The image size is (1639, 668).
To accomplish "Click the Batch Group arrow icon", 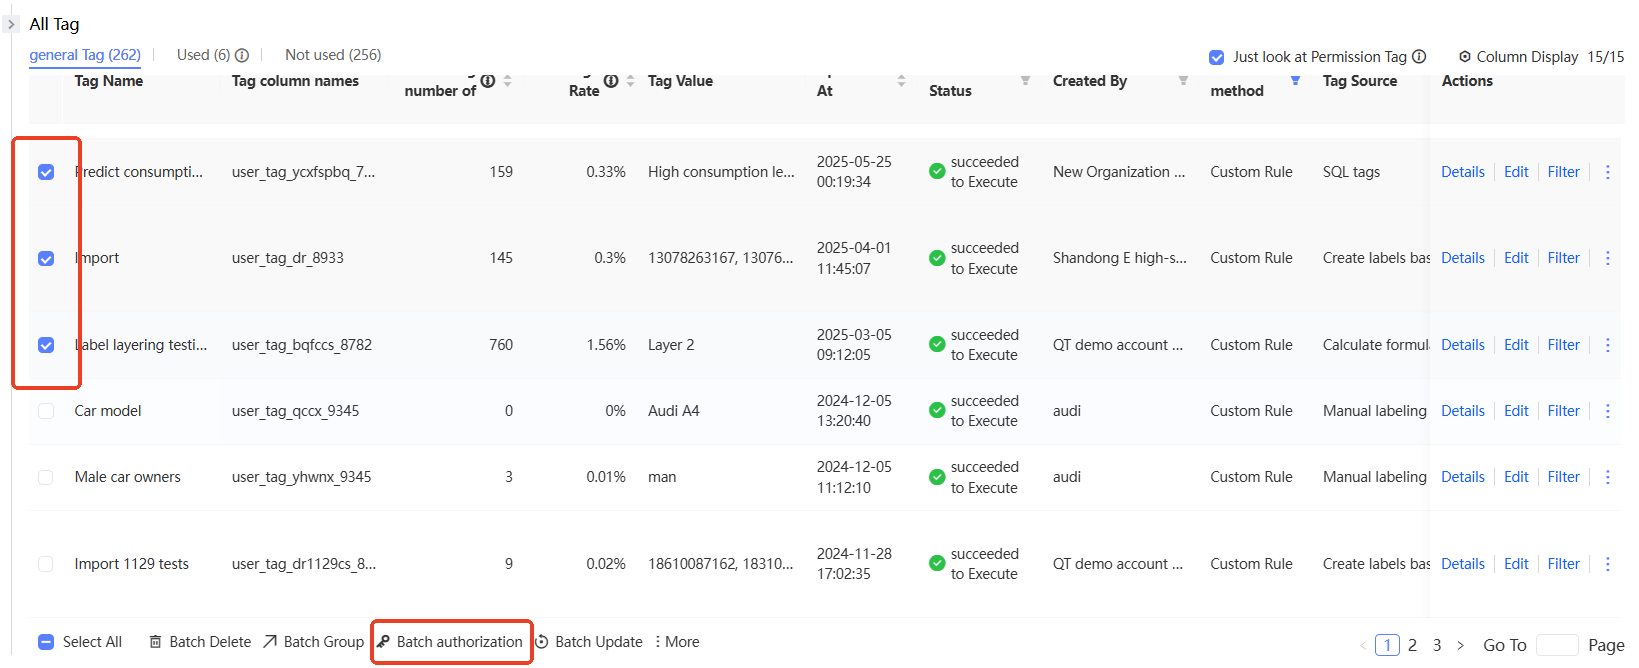I will pos(270,642).
